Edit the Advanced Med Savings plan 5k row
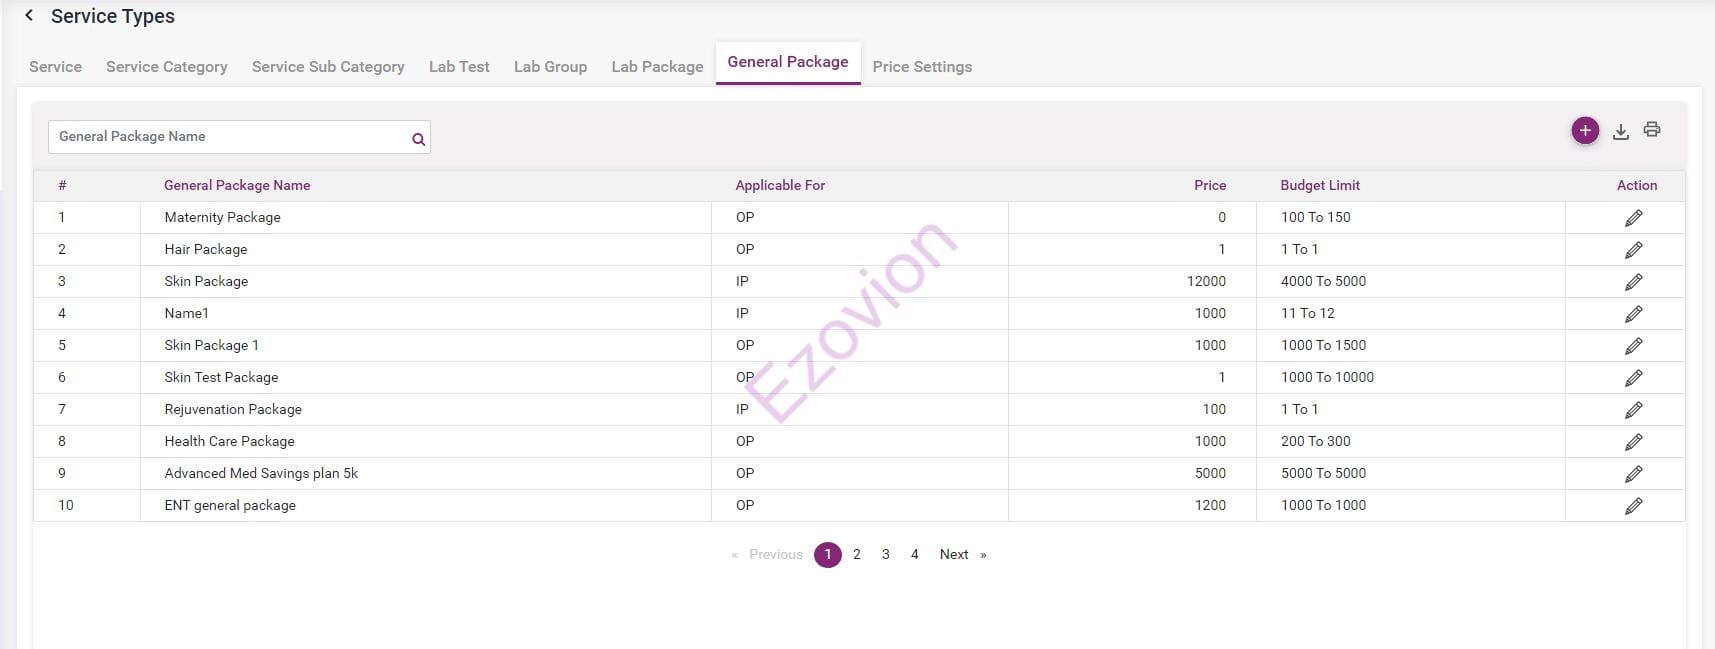Viewport: 1715px width, 649px height. [x=1633, y=474]
